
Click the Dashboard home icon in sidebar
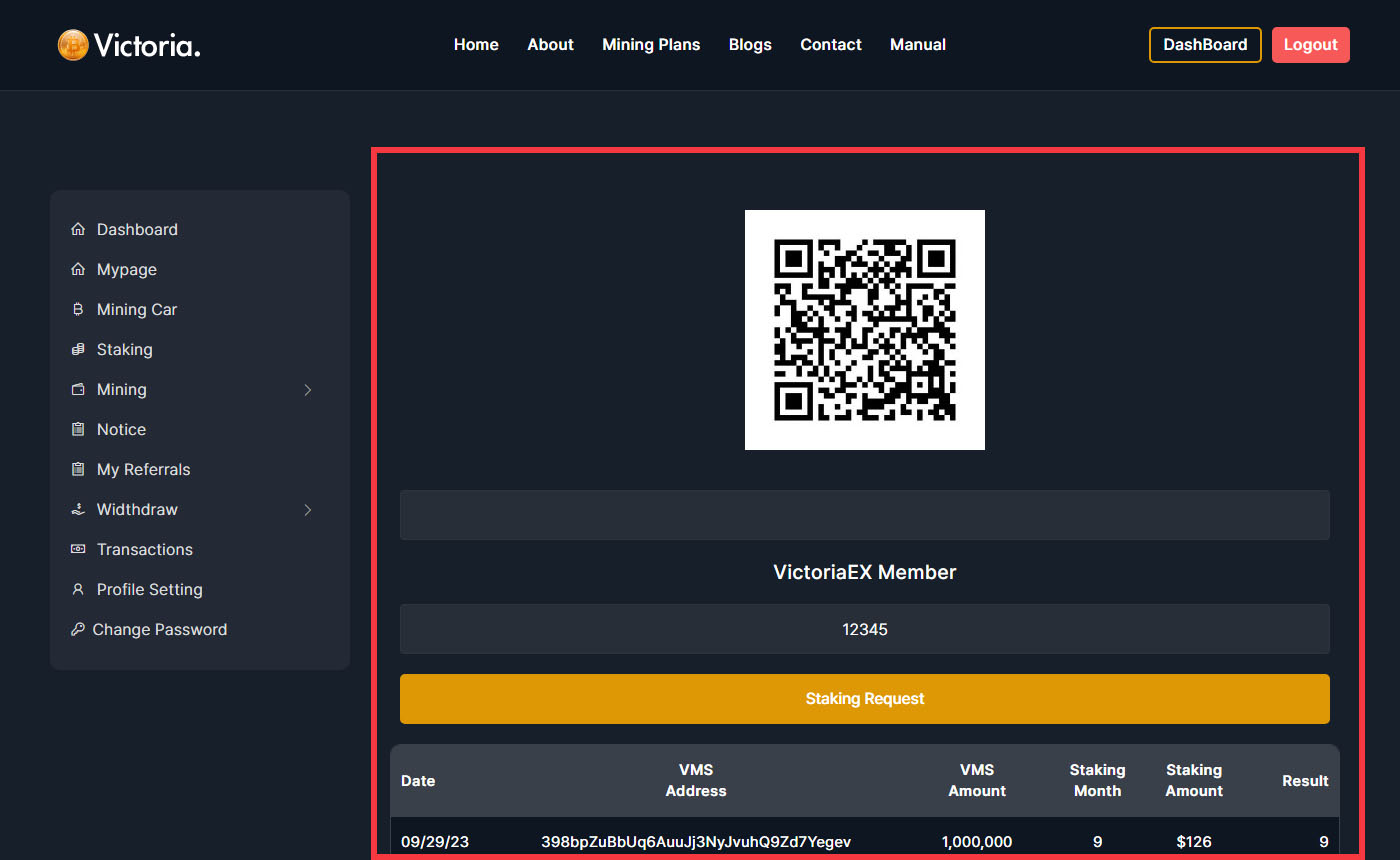pyautogui.click(x=78, y=230)
